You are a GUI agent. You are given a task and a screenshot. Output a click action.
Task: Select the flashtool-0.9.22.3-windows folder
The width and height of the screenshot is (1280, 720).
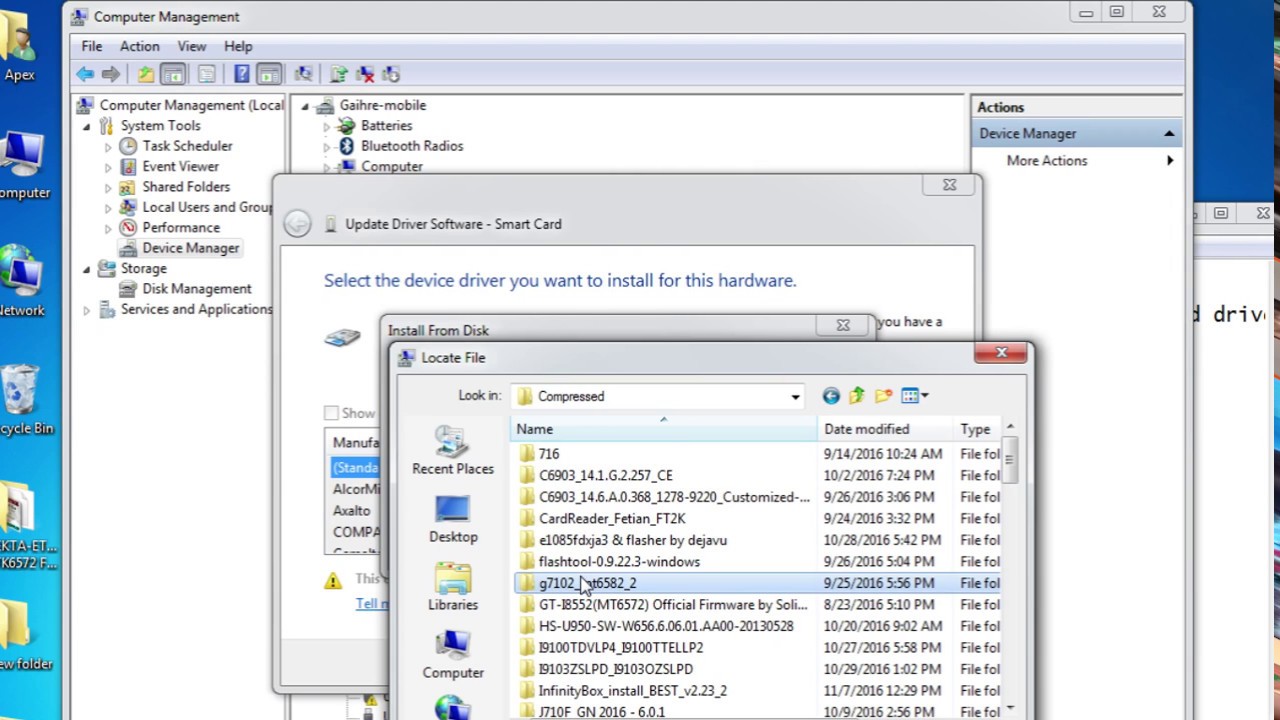click(619, 562)
